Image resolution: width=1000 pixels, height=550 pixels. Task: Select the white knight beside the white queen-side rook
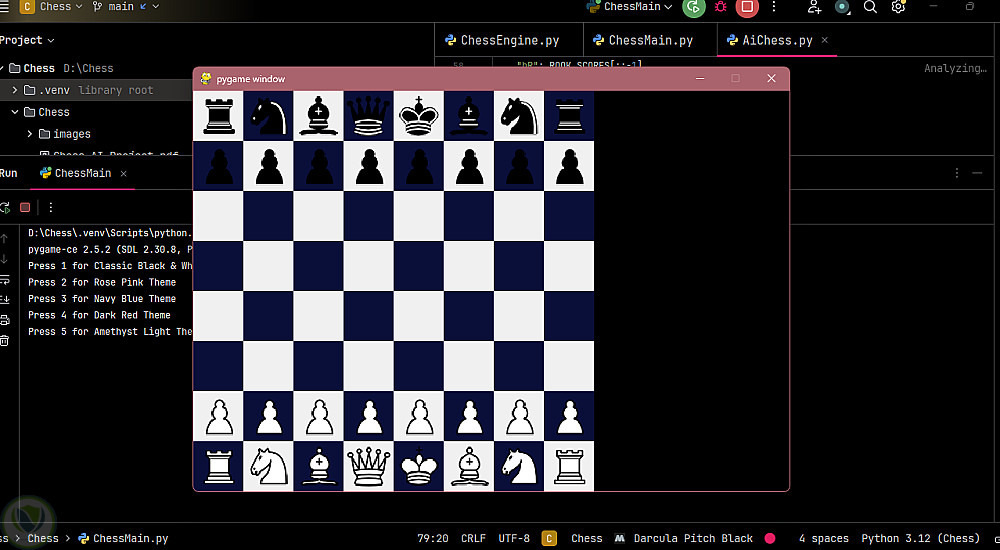click(268, 466)
